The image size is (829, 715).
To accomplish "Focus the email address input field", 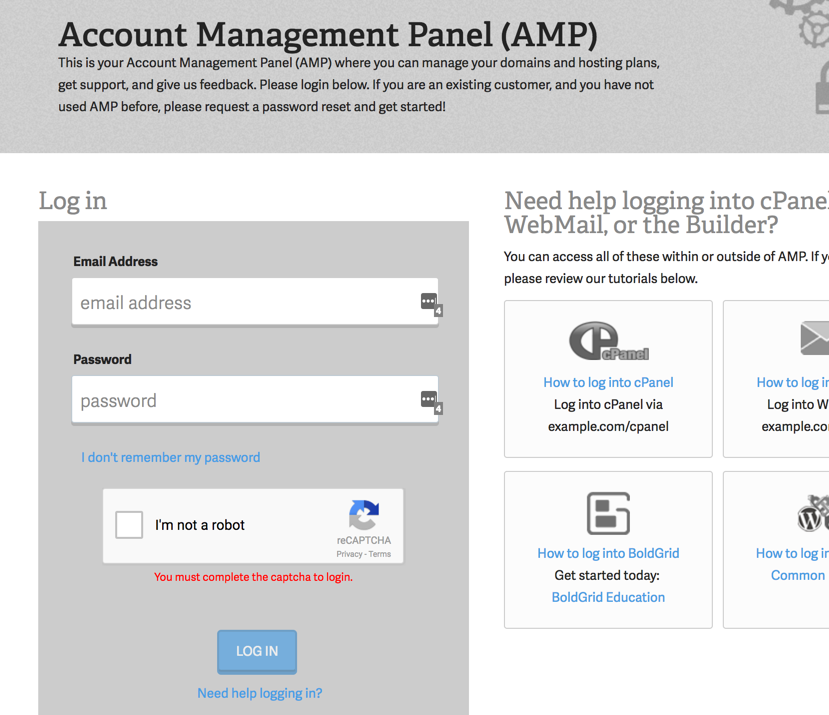I will click(x=255, y=302).
